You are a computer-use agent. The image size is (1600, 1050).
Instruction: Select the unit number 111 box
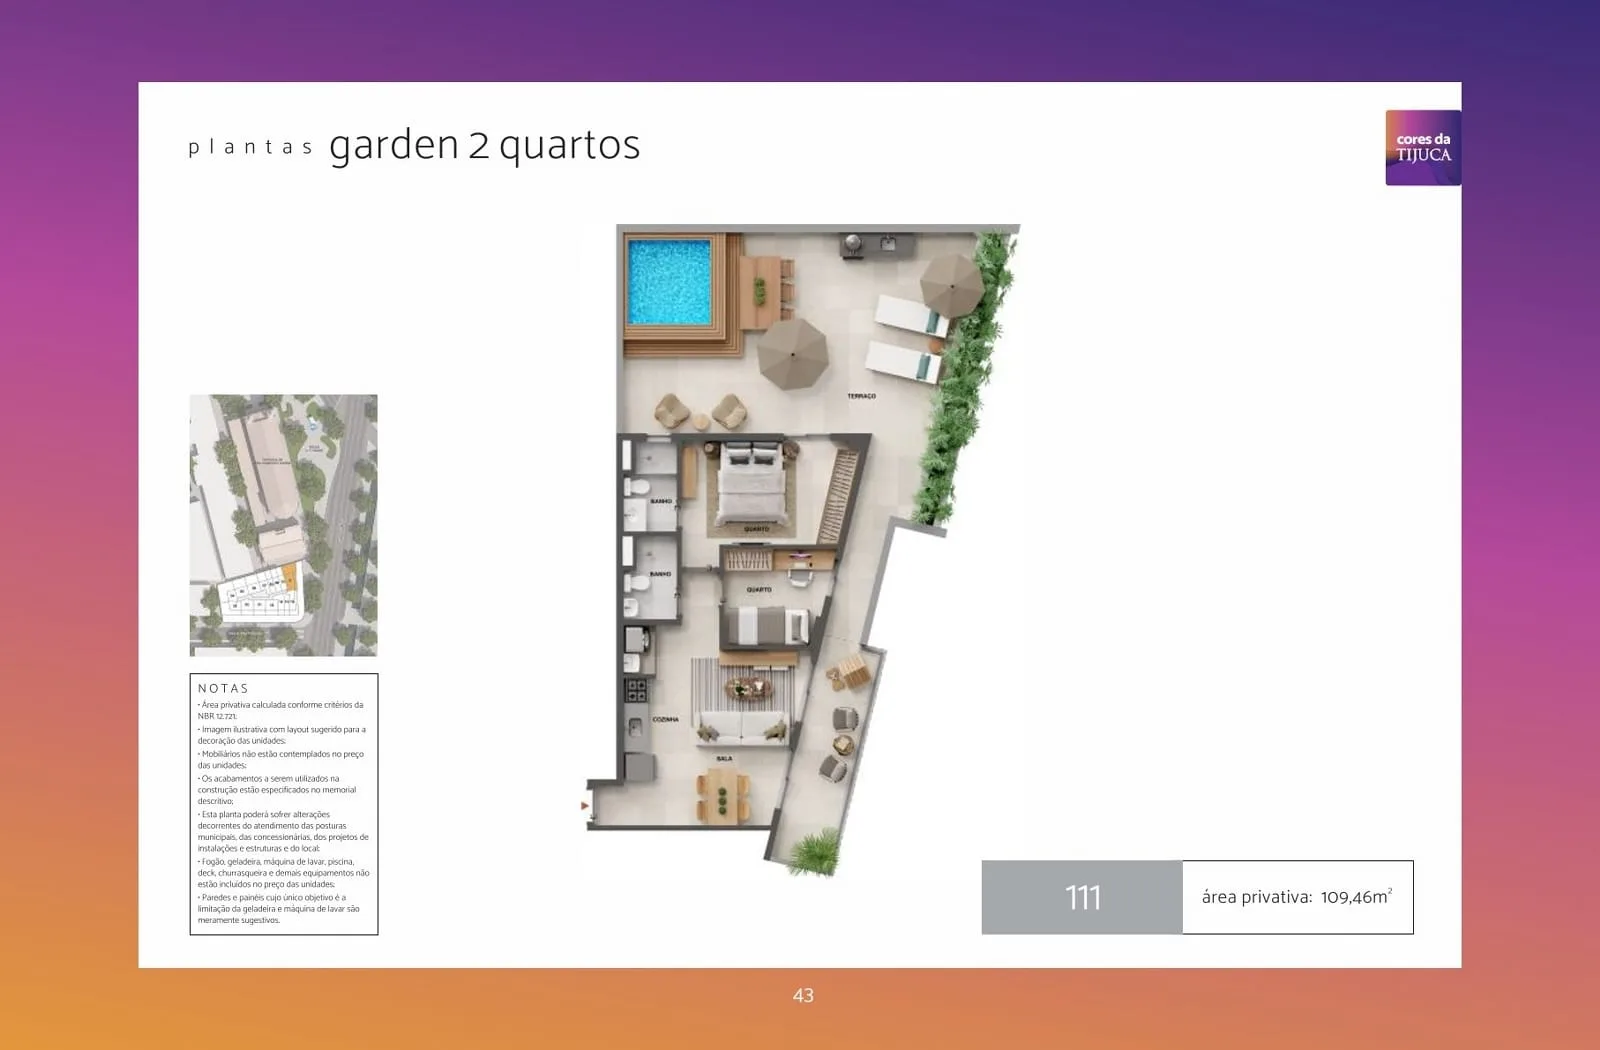[x=1082, y=897]
